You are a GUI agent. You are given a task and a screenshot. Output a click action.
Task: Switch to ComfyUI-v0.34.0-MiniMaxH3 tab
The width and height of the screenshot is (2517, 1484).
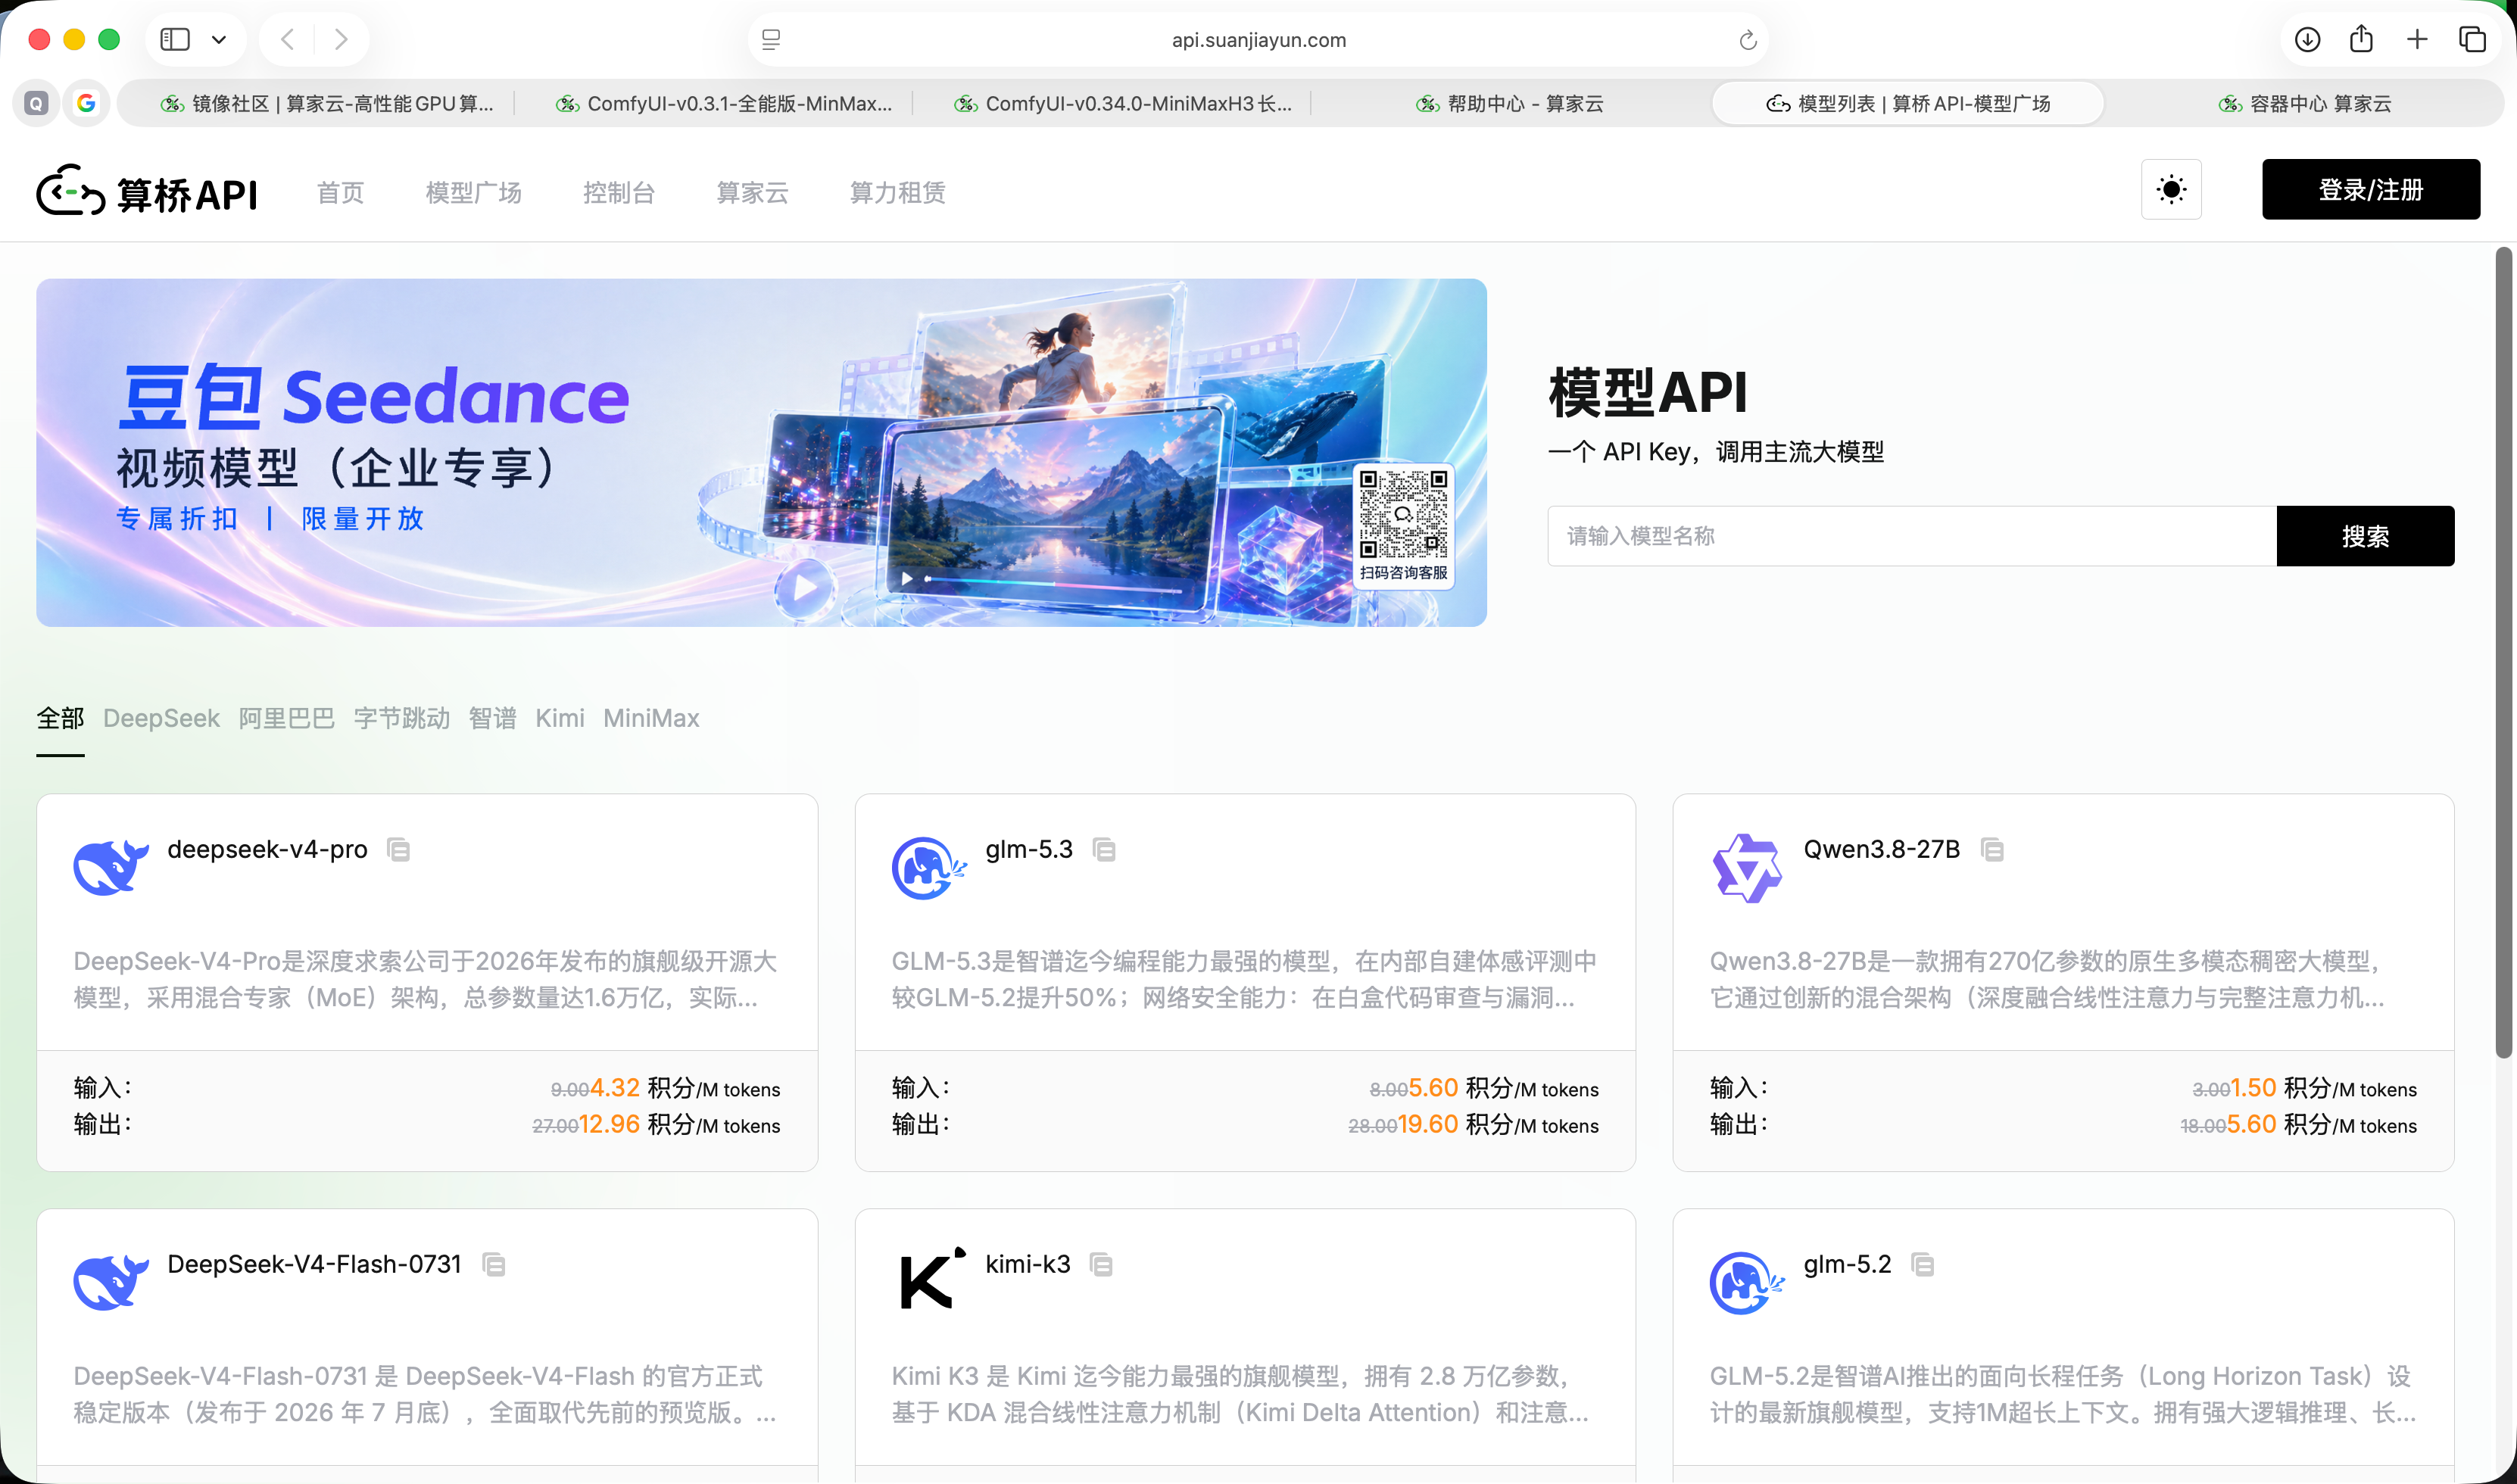pyautogui.click(x=1123, y=103)
